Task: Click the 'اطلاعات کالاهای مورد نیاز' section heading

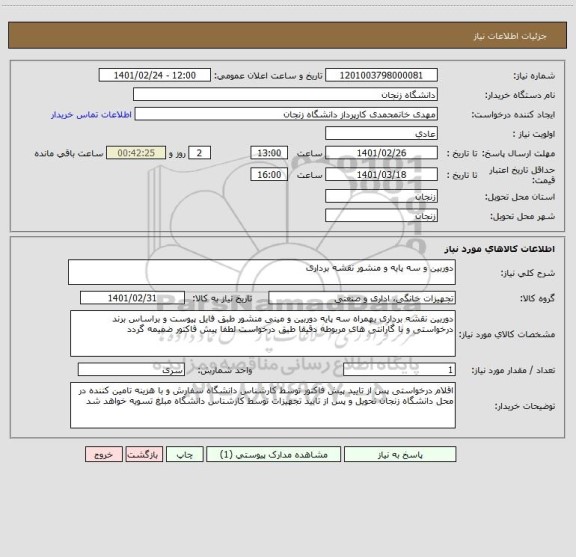Action: point(500,249)
